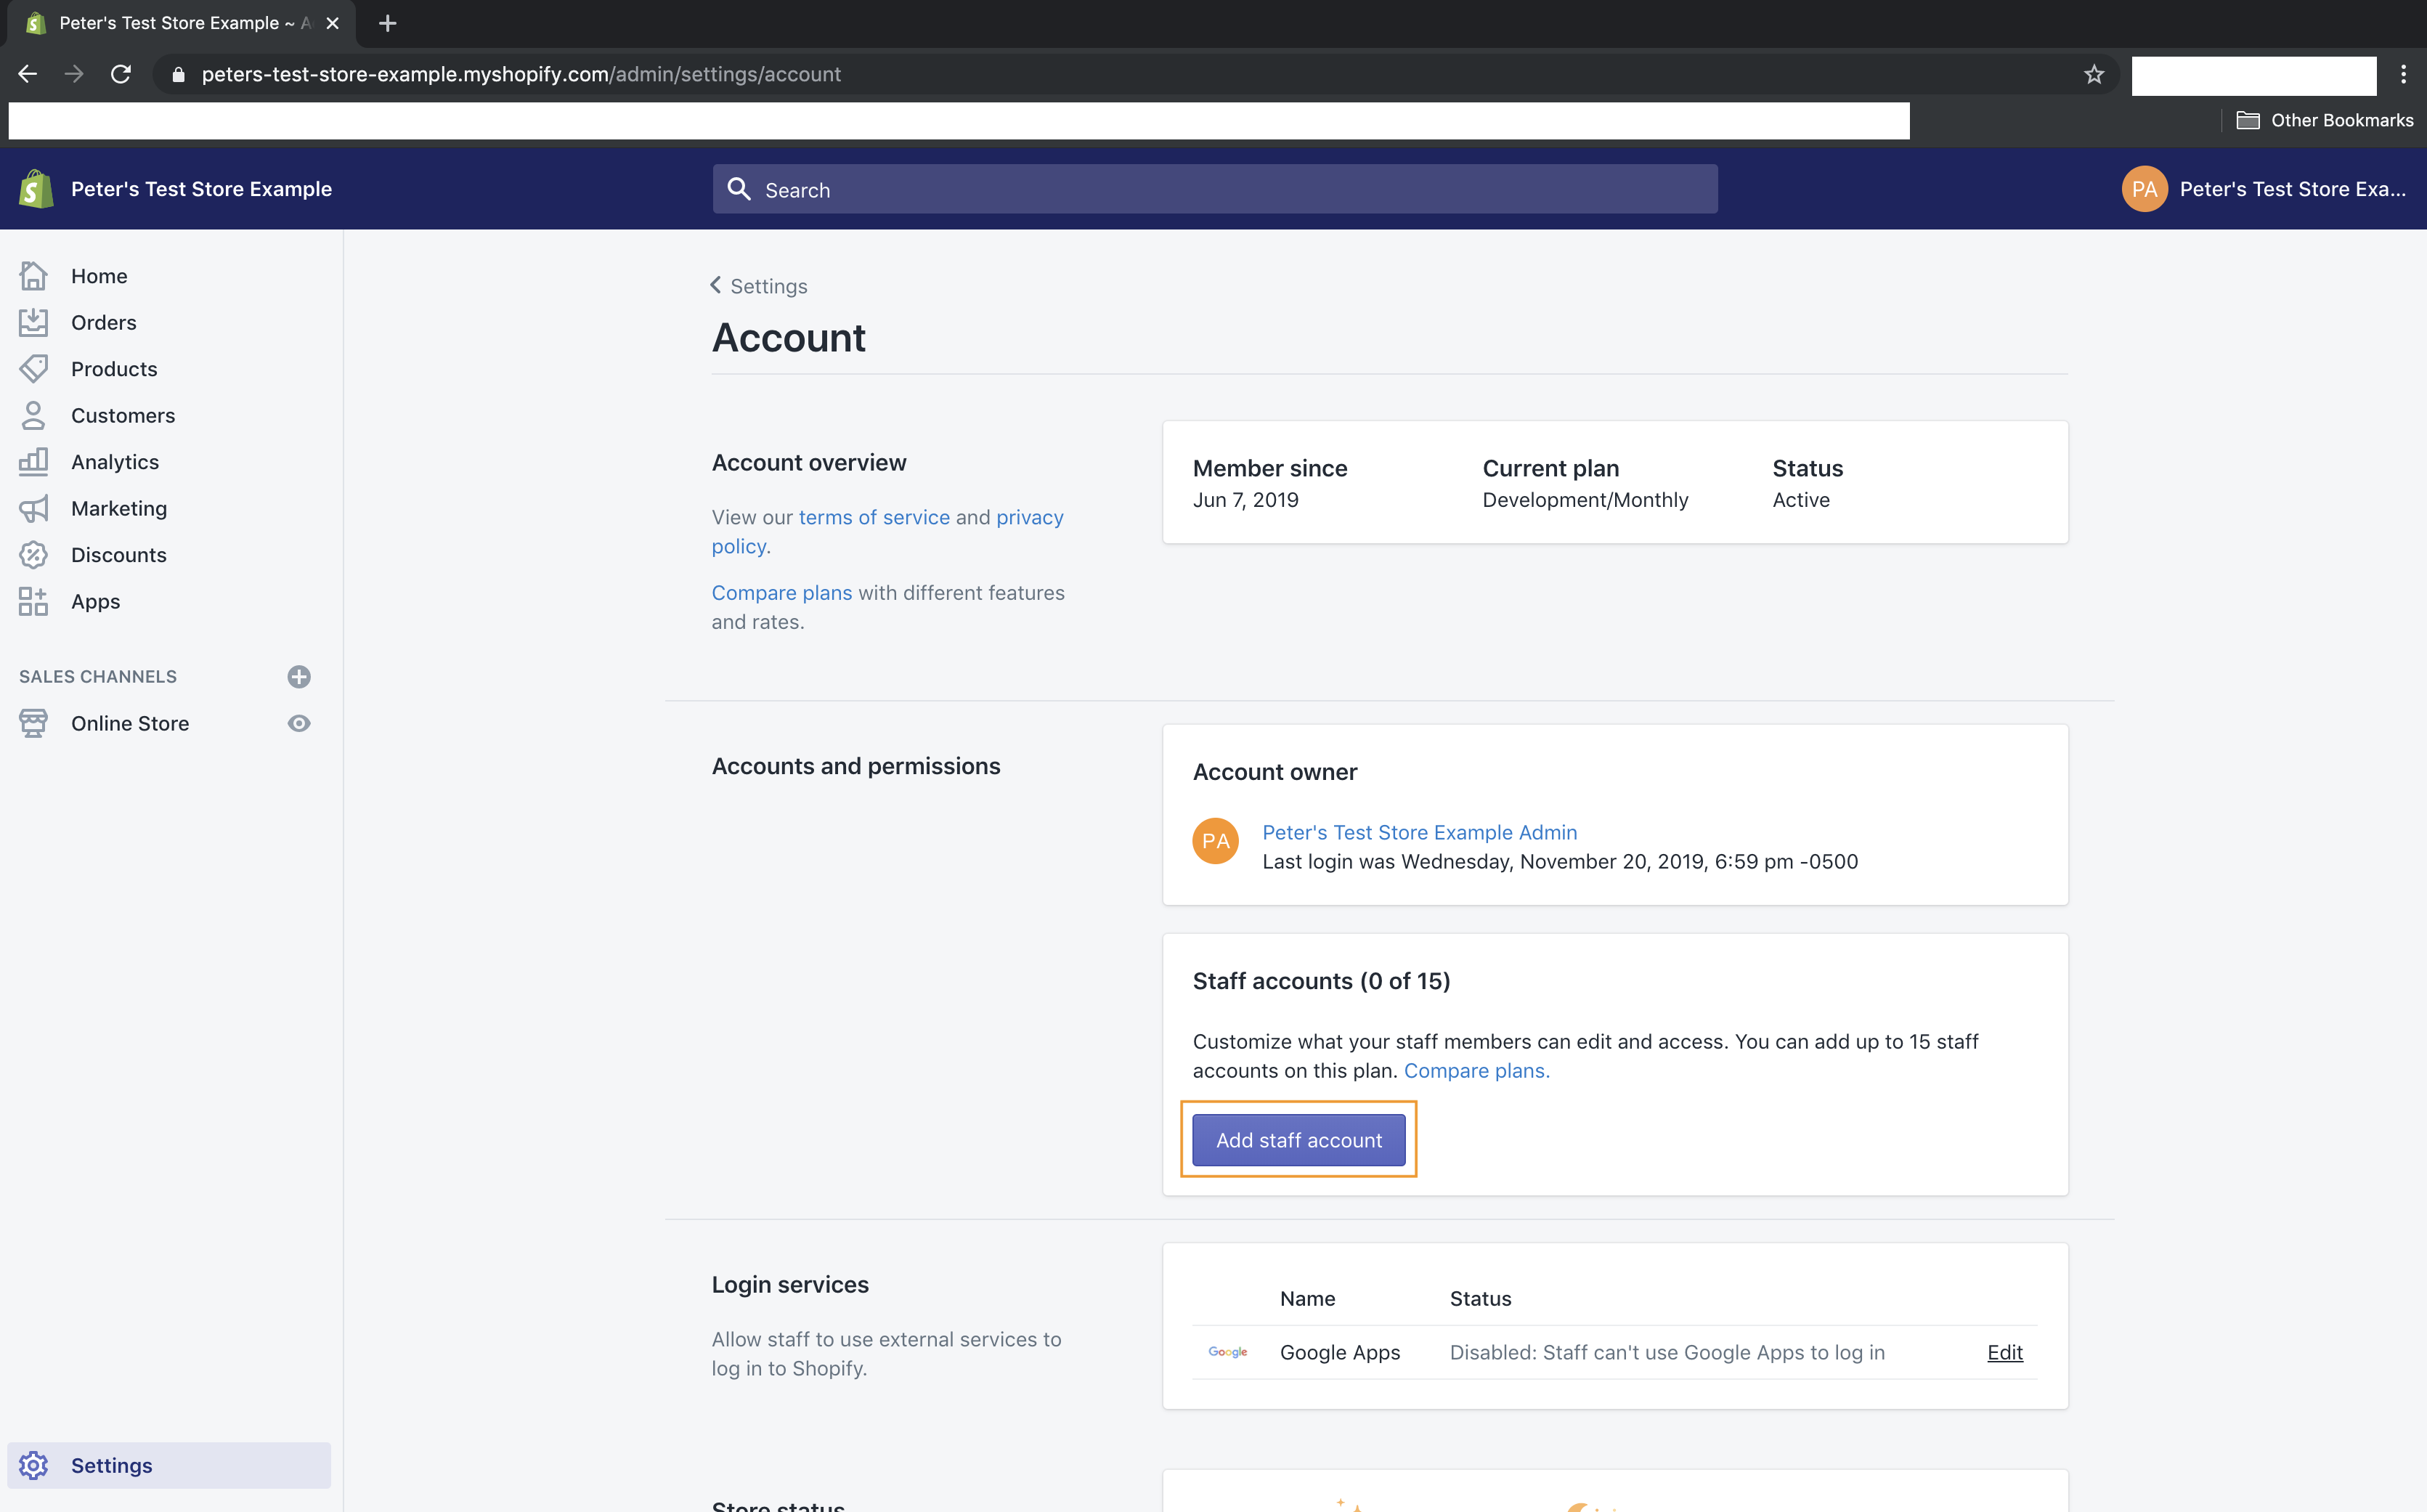Open Settings at sidebar bottom
The width and height of the screenshot is (2427, 1512).
pyautogui.click(x=169, y=1465)
